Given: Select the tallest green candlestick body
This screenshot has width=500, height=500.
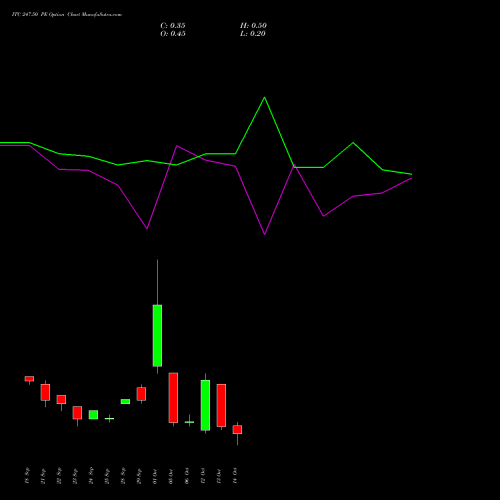Looking at the screenshot, I should point(157,336).
